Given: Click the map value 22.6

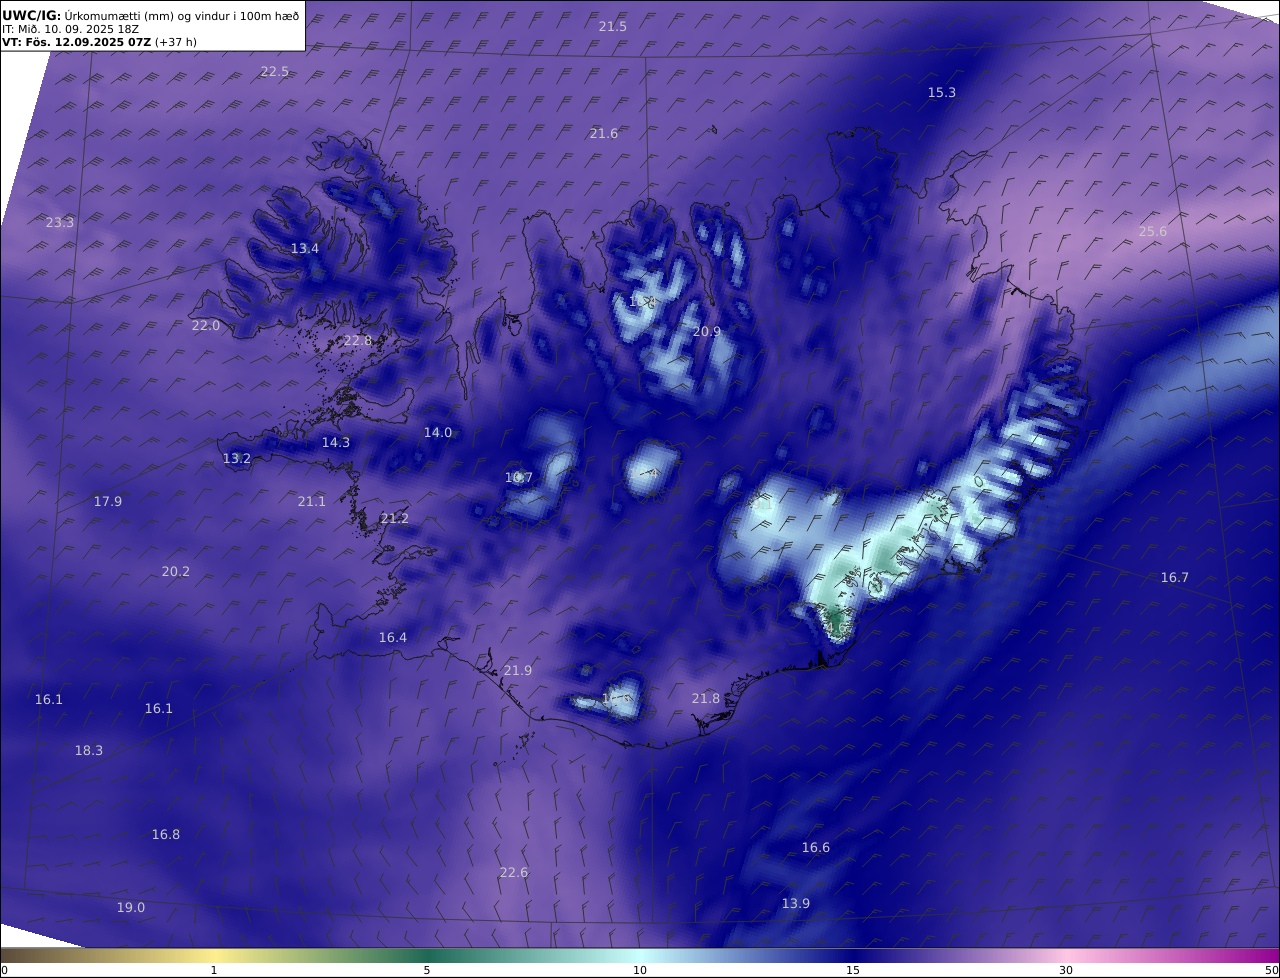Looking at the screenshot, I should 514,872.
